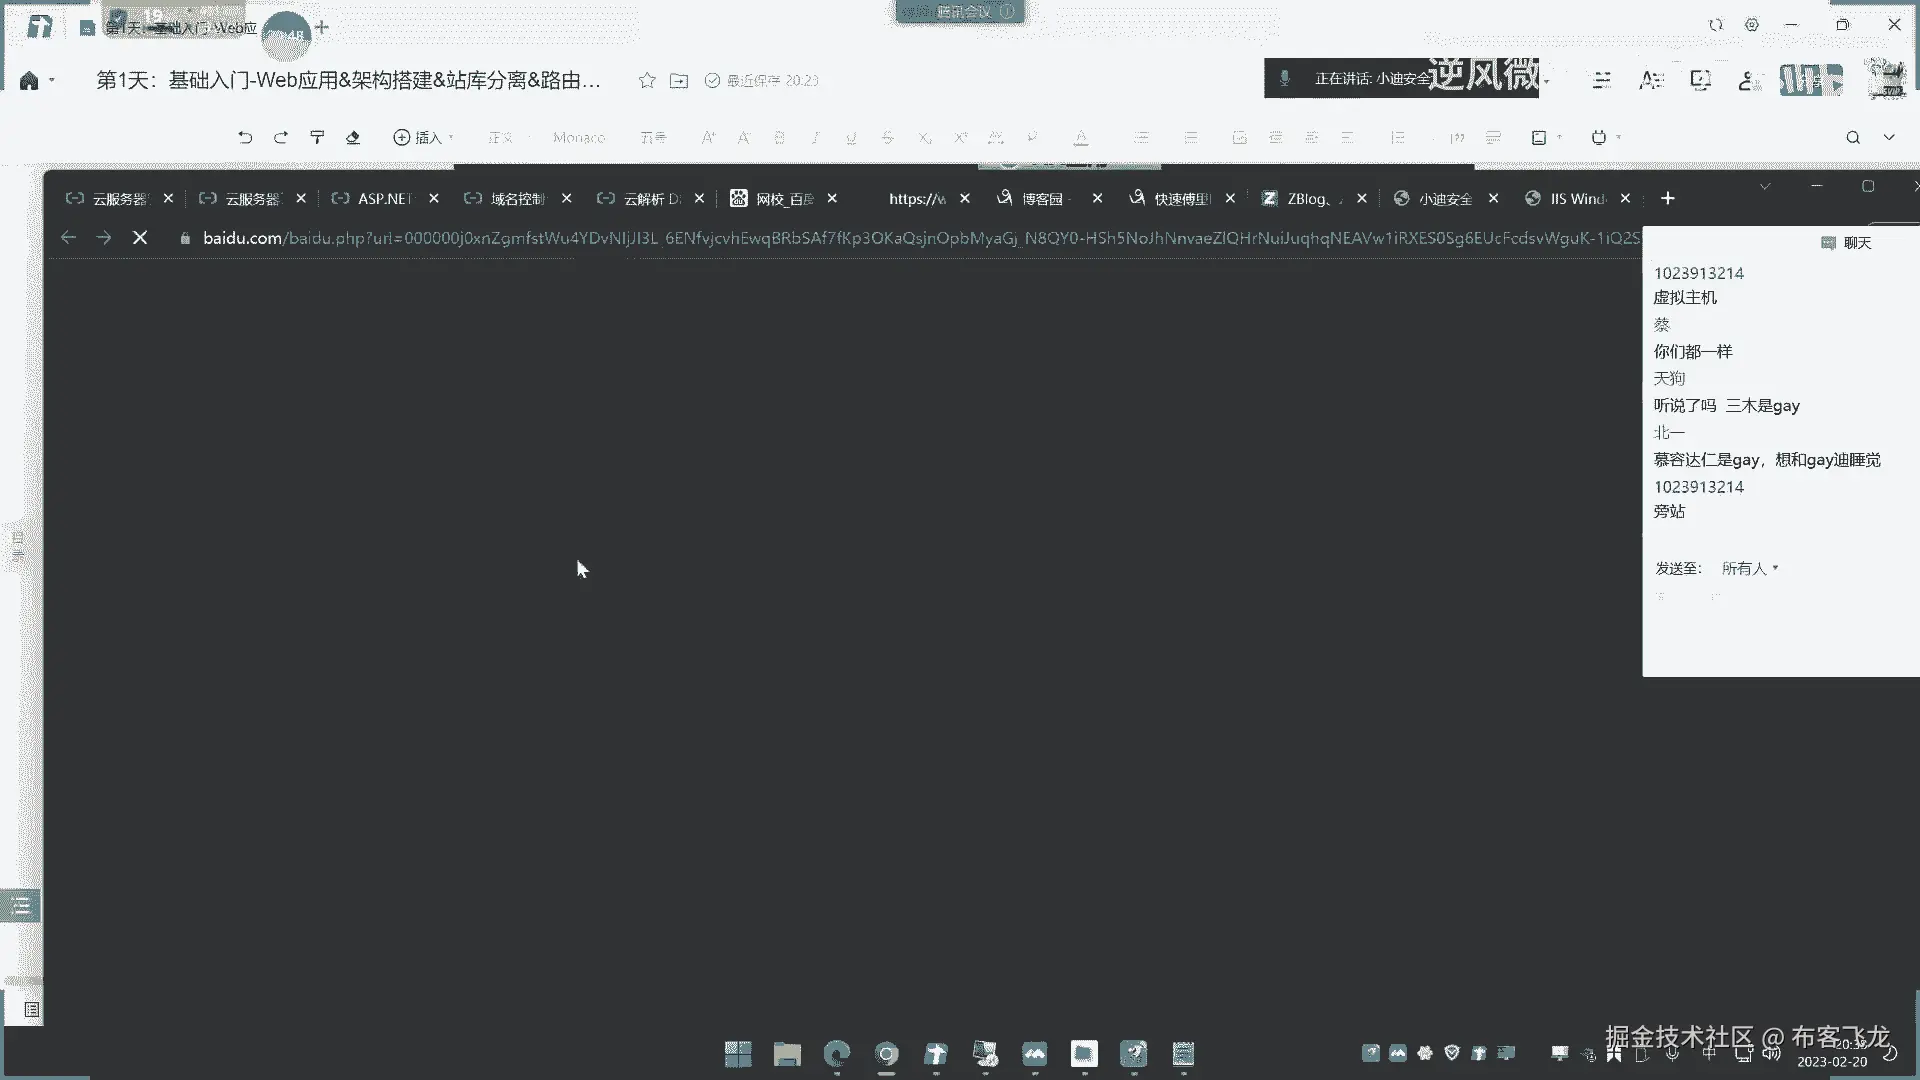Screen dimensions: 1920x1080
Task: Open Edge browser from the taskbar
Action: [x=836, y=1054]
